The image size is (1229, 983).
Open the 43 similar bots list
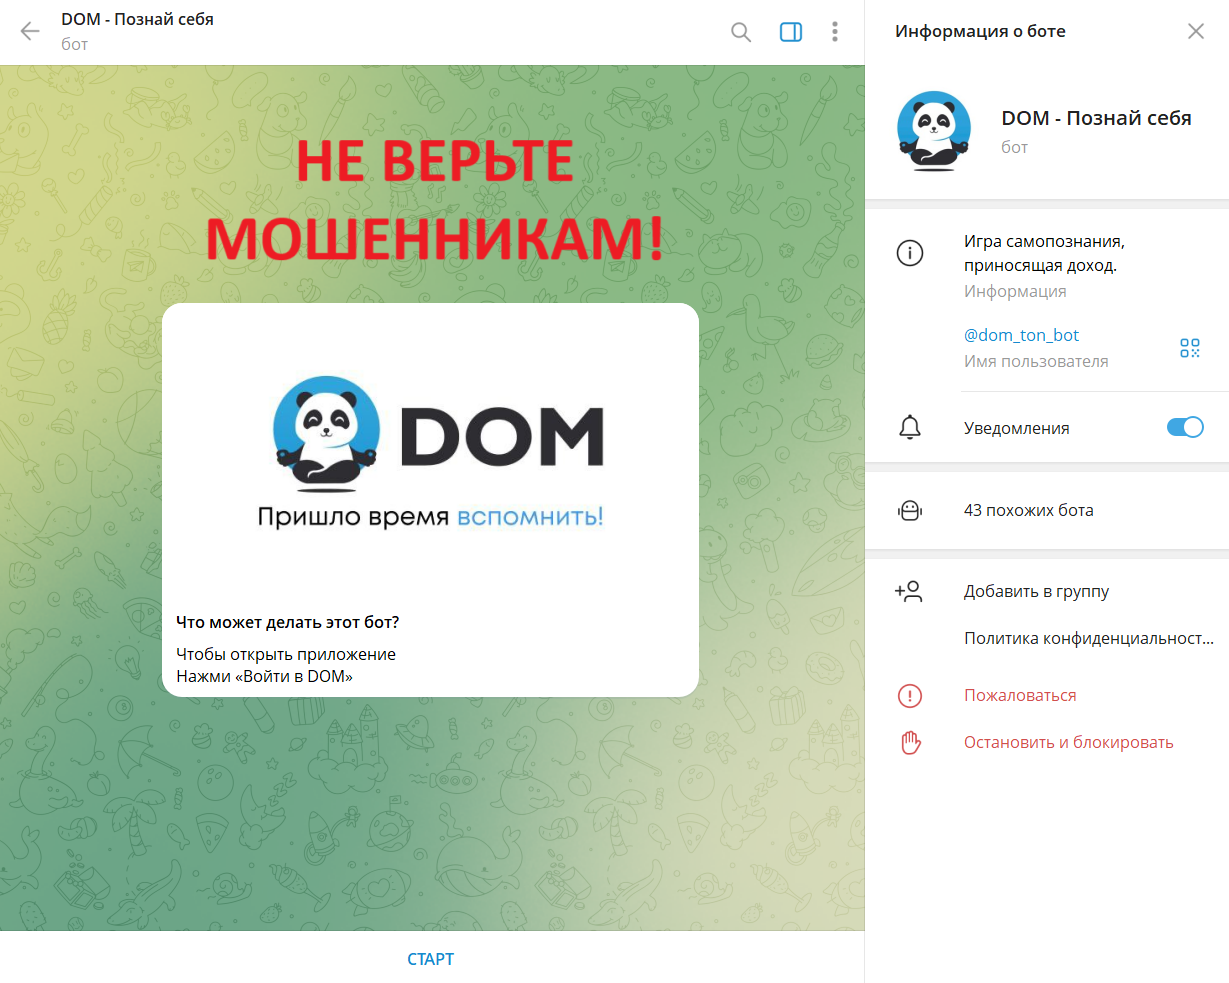pyautogui.click(x=1028, y=510)
